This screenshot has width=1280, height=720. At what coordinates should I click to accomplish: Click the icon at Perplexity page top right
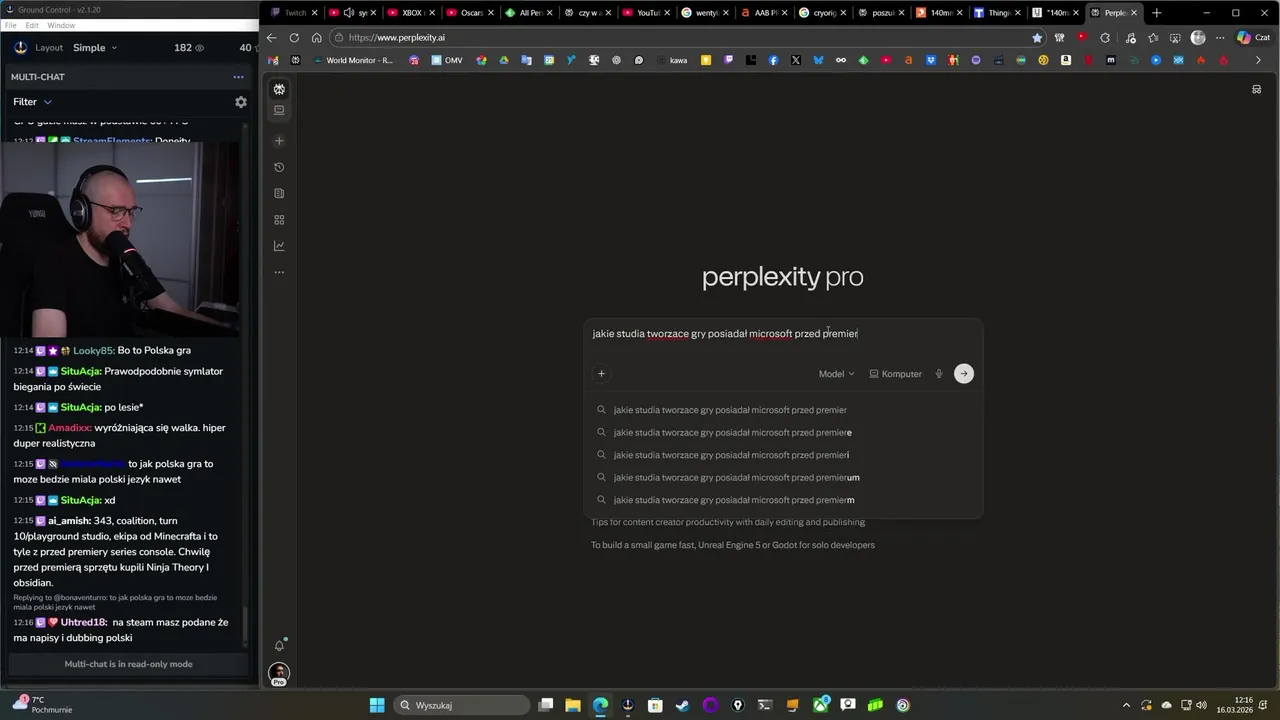[1257, 89]
